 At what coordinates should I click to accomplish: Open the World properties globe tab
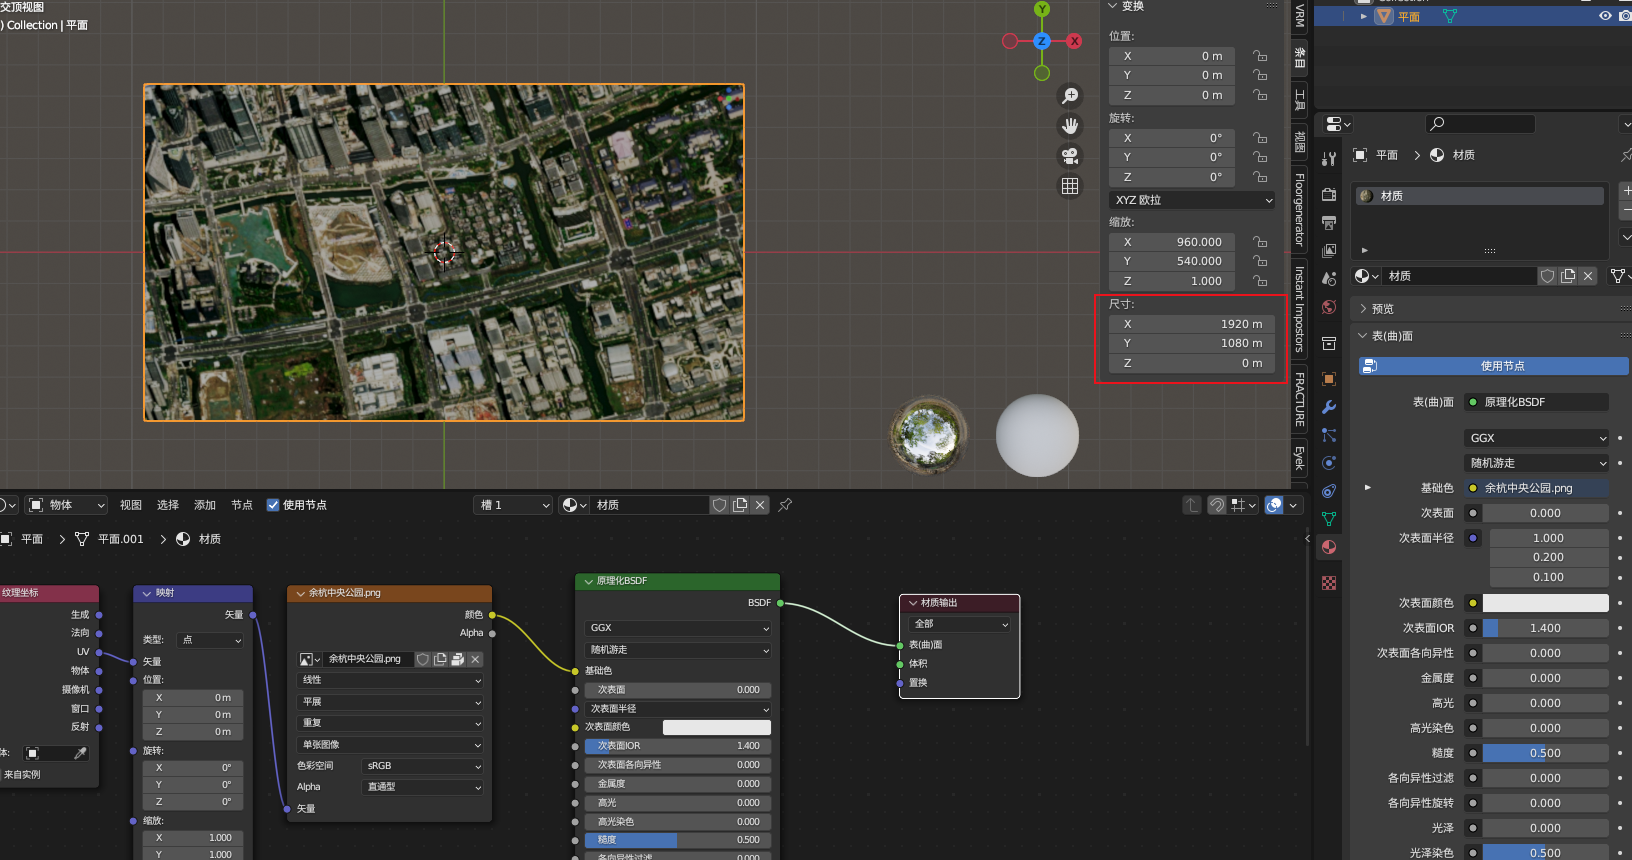pyautogui.click(x=1329, y=307)
